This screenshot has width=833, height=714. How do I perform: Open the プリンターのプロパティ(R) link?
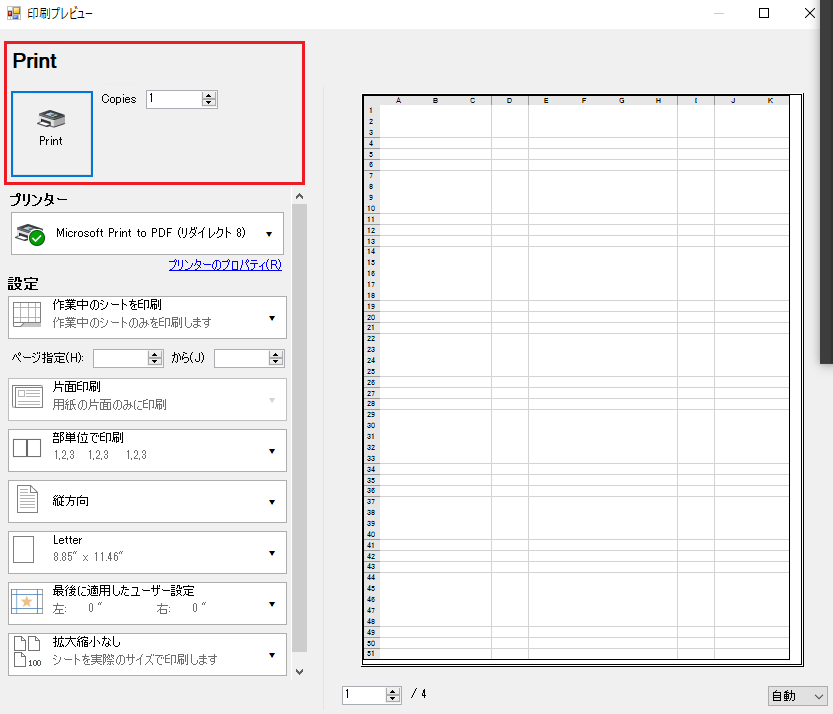click(x=225, y=265)
